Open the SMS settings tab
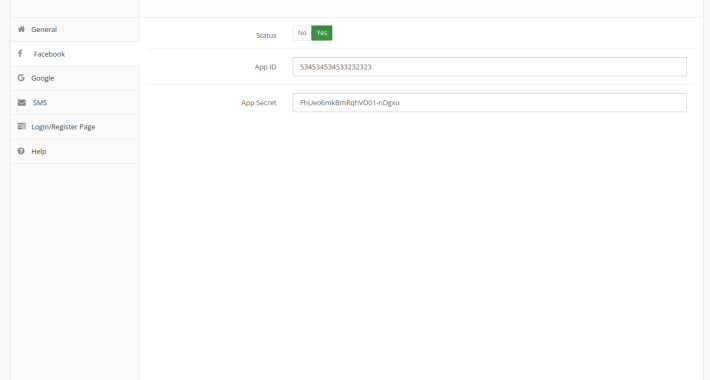The height and width of the screenshot is (380, 710). pyautogui.click(x=75, y=103)
